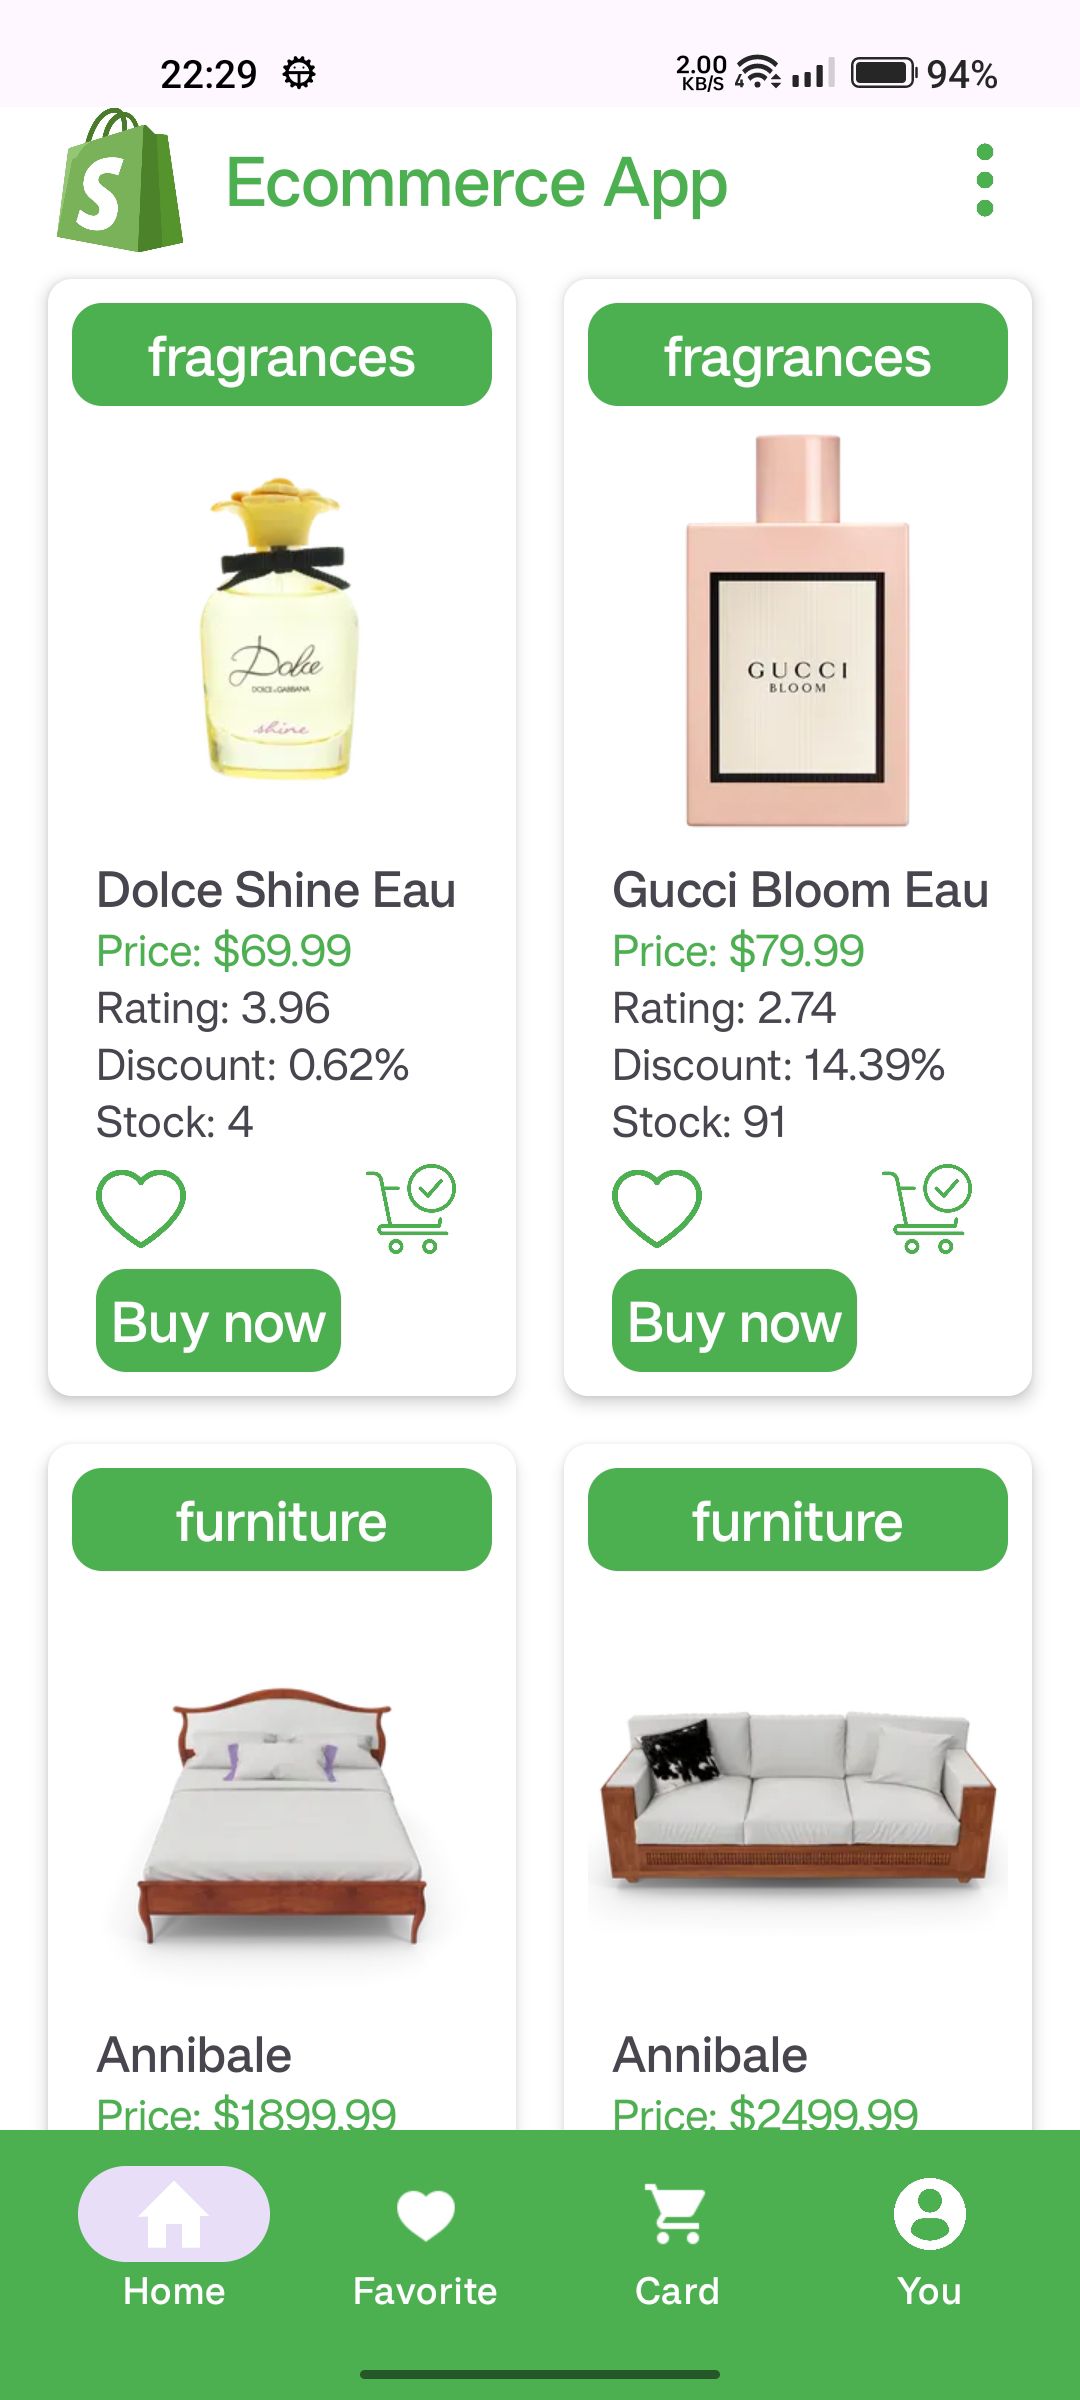Favorite the Dolce Shine Eau perfume

tap(141, 1208)
